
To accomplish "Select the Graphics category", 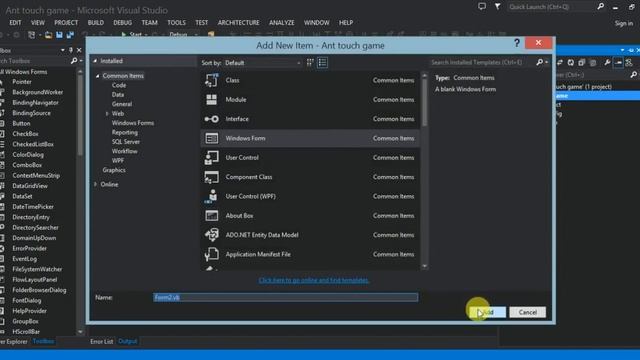I will pos(114,170).
